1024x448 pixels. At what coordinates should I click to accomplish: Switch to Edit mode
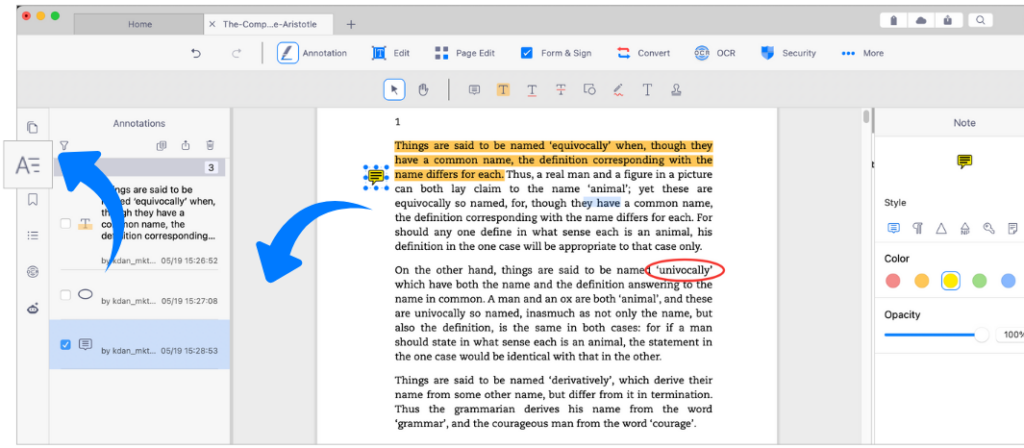[x=391, y=54]
